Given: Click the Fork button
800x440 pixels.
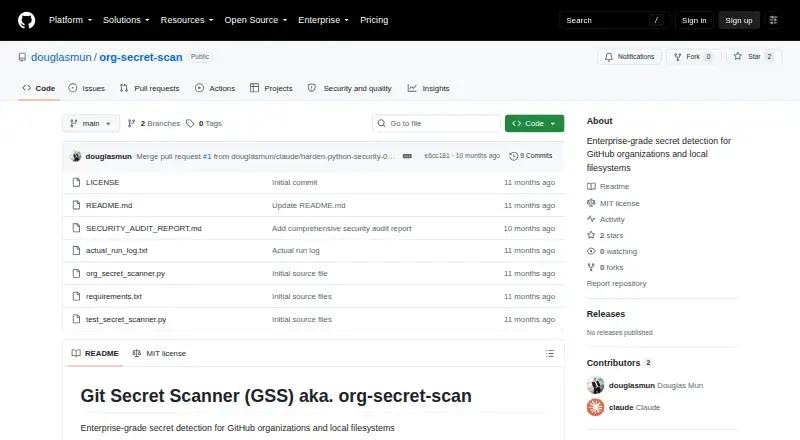Looking at the screenshot, I should [x=693, y=57].
